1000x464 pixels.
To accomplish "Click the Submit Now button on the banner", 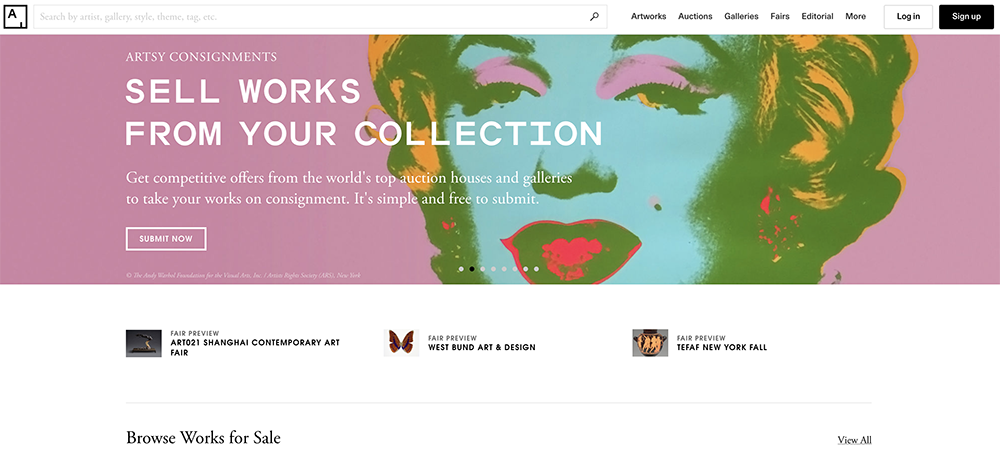I will coord(166,239).
